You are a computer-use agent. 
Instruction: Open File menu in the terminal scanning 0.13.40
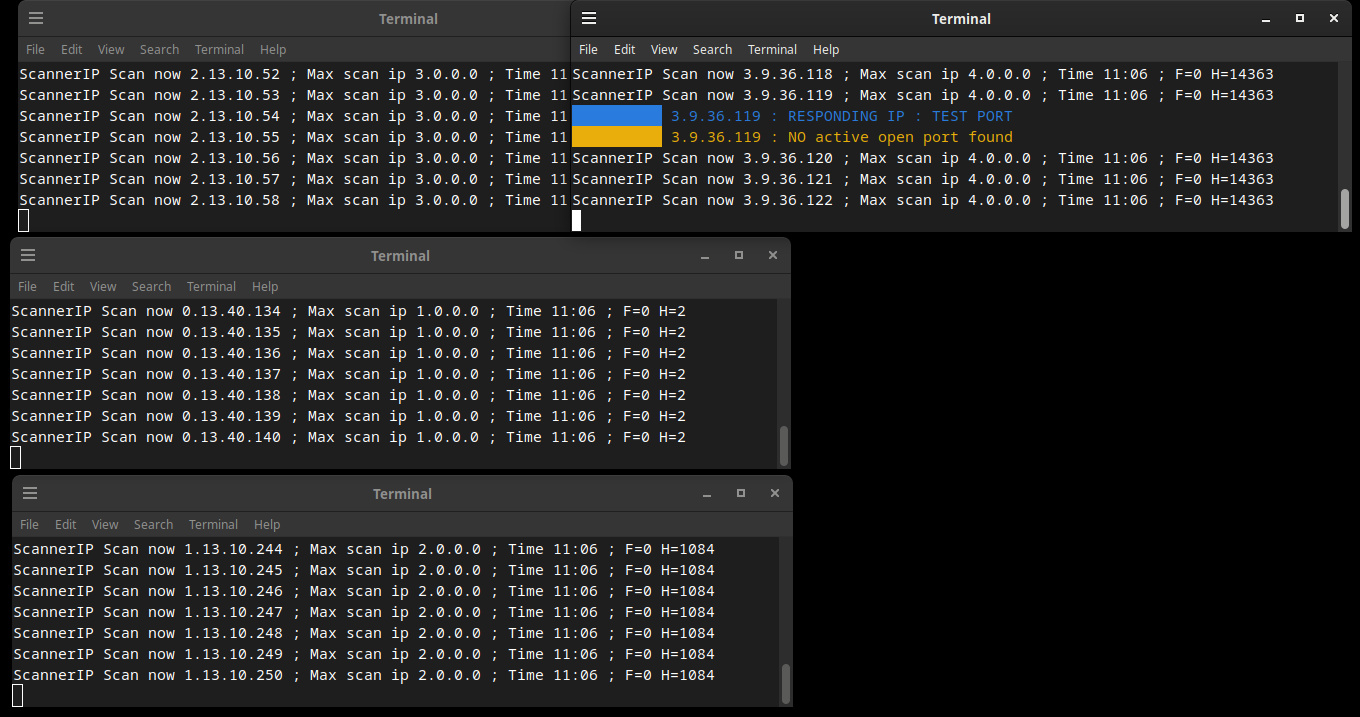click(27, 286)
